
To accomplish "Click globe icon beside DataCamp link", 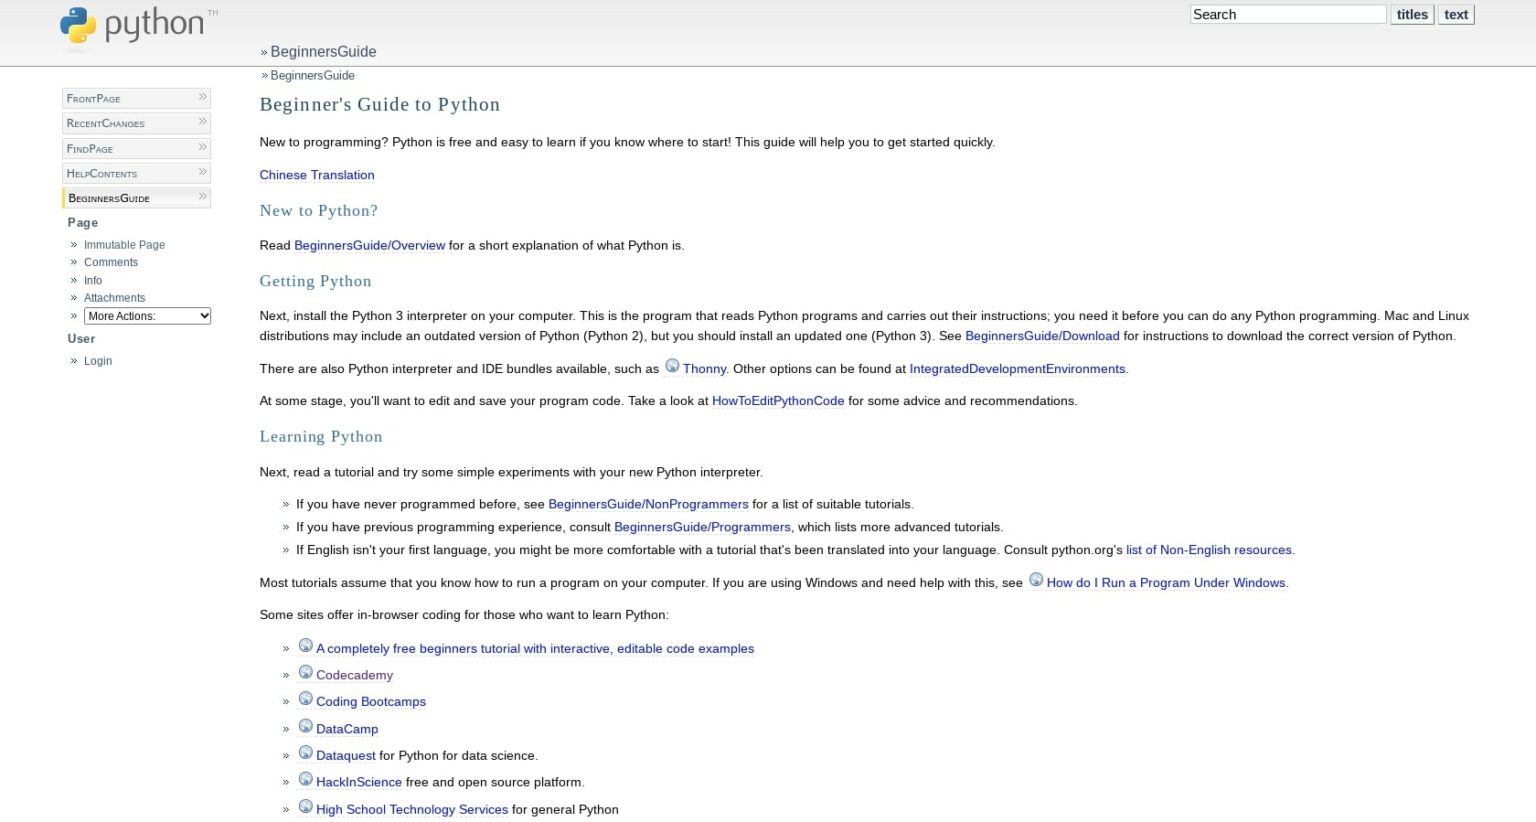I will click(306, 726).
